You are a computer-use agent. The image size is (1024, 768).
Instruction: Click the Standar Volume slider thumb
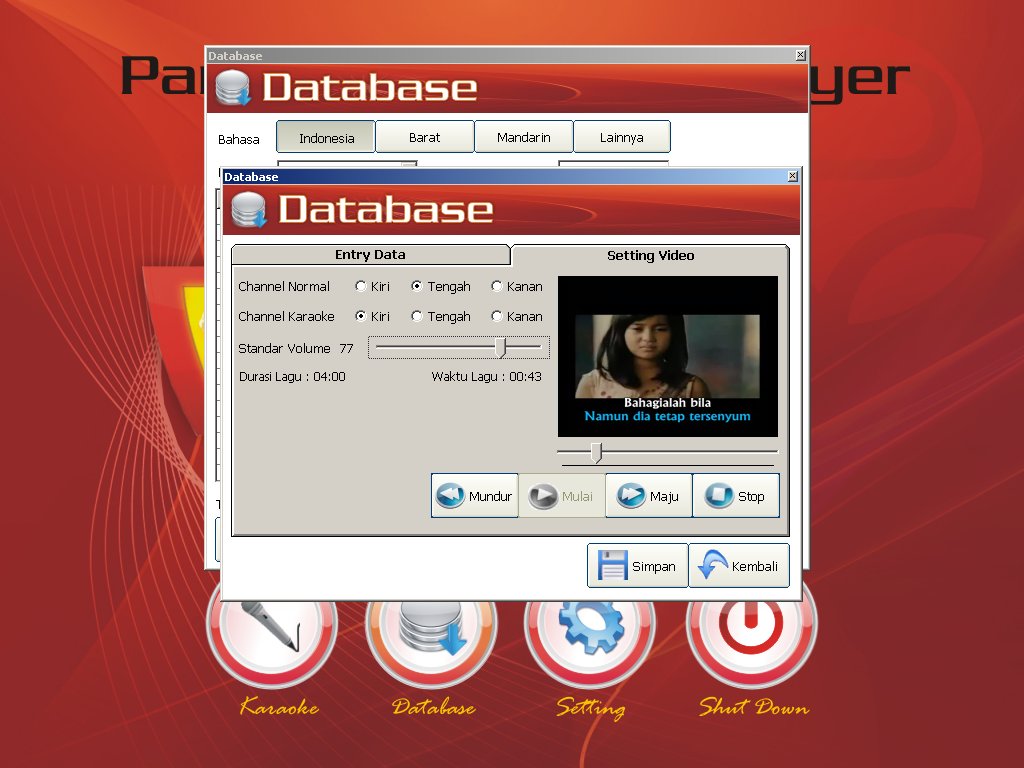click(501, 347)
